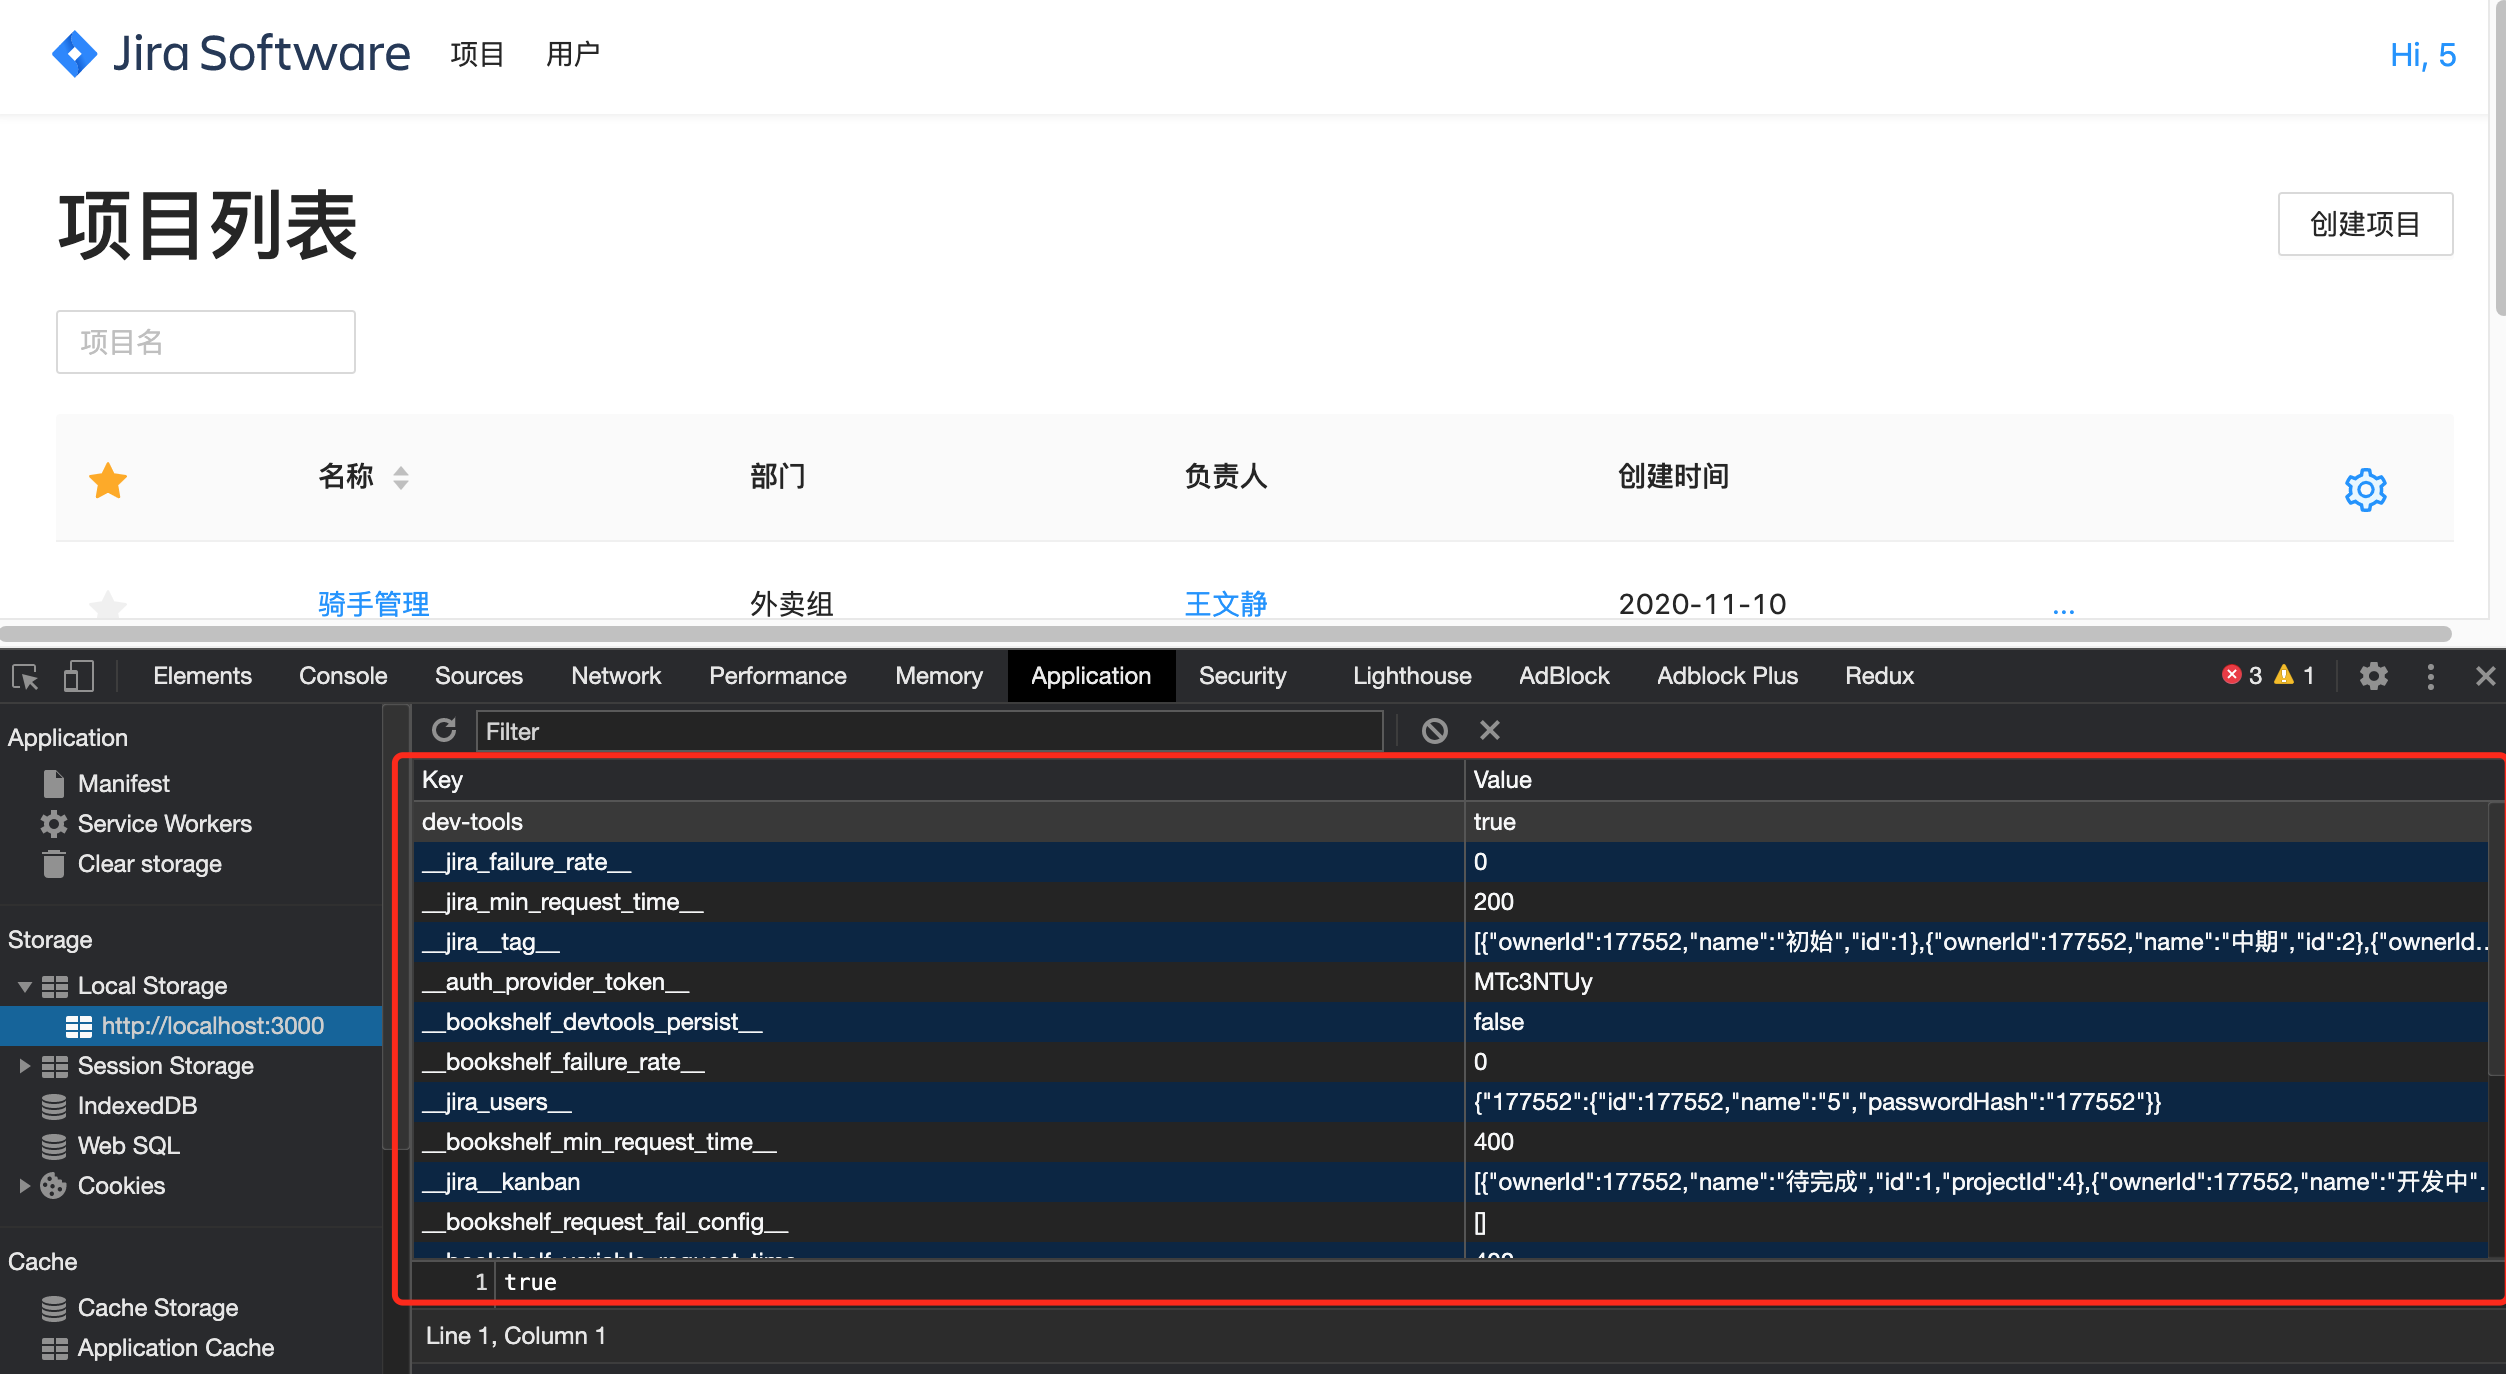Screen dimensions: 2506x1374
Task: Open DevTools three-dot options menu
Action: tap(2430, 676)
